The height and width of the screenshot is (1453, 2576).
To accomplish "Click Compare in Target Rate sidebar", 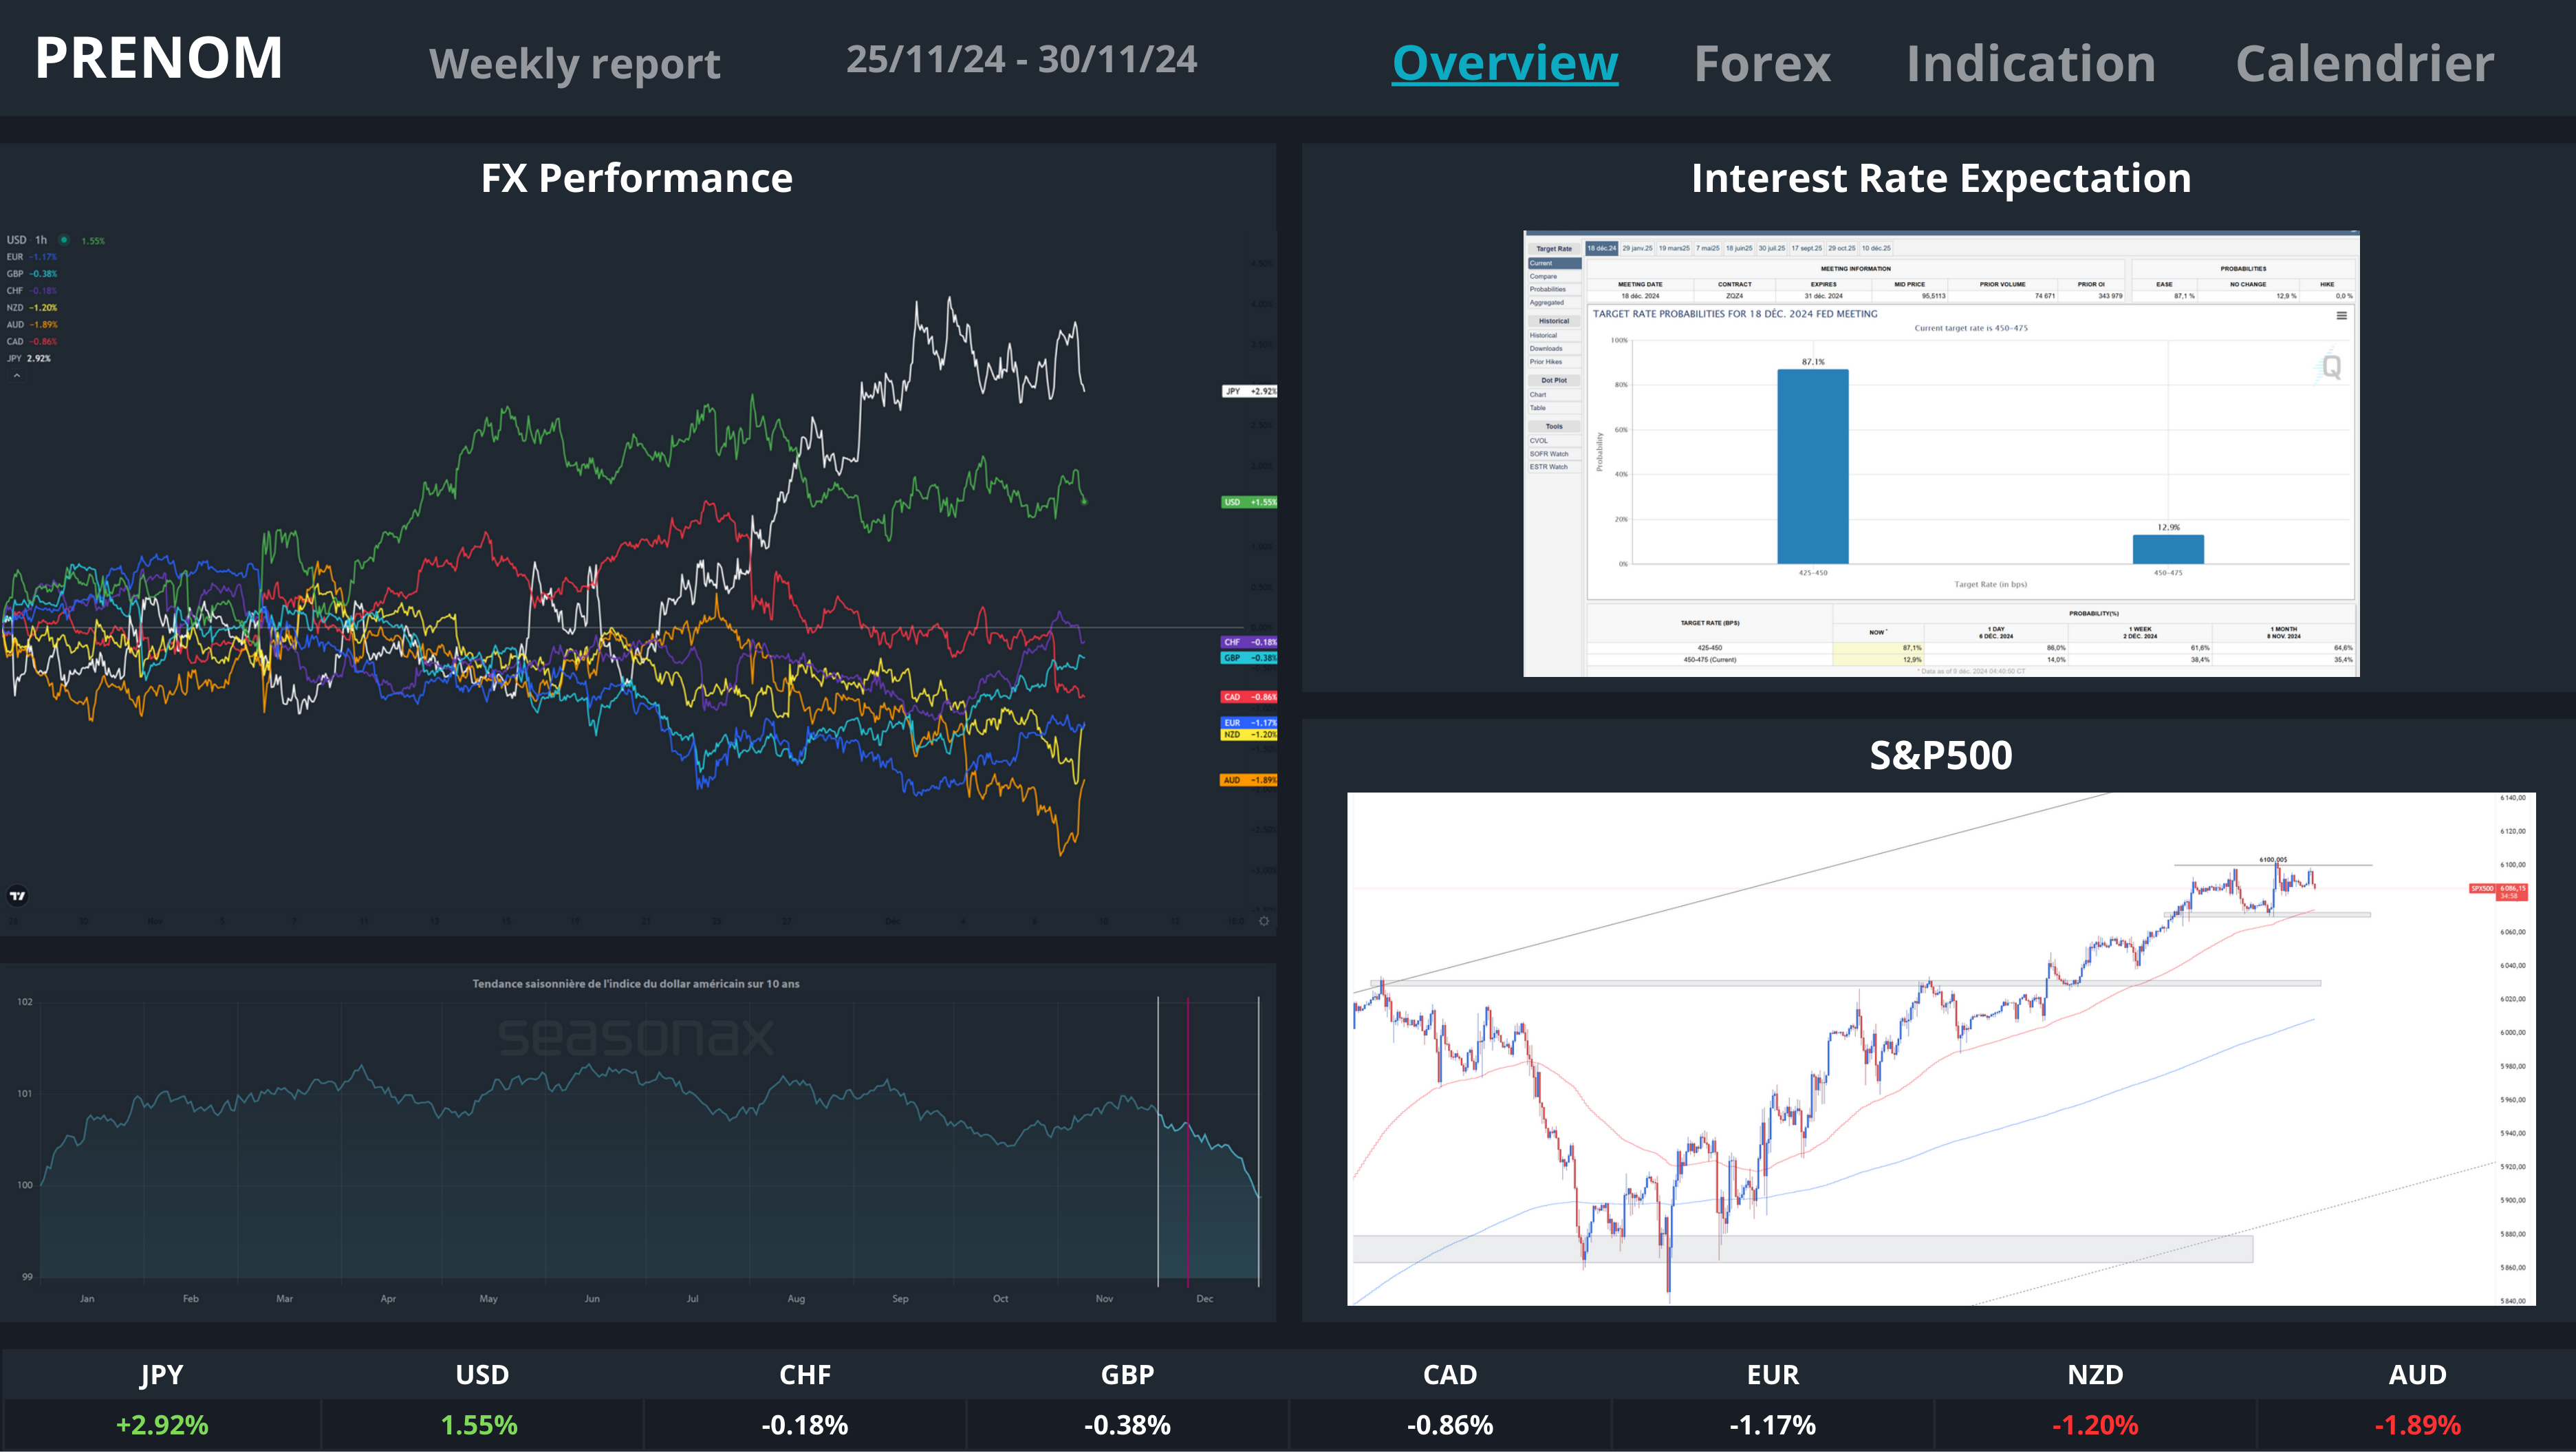I will click(x=1554, y=276).
